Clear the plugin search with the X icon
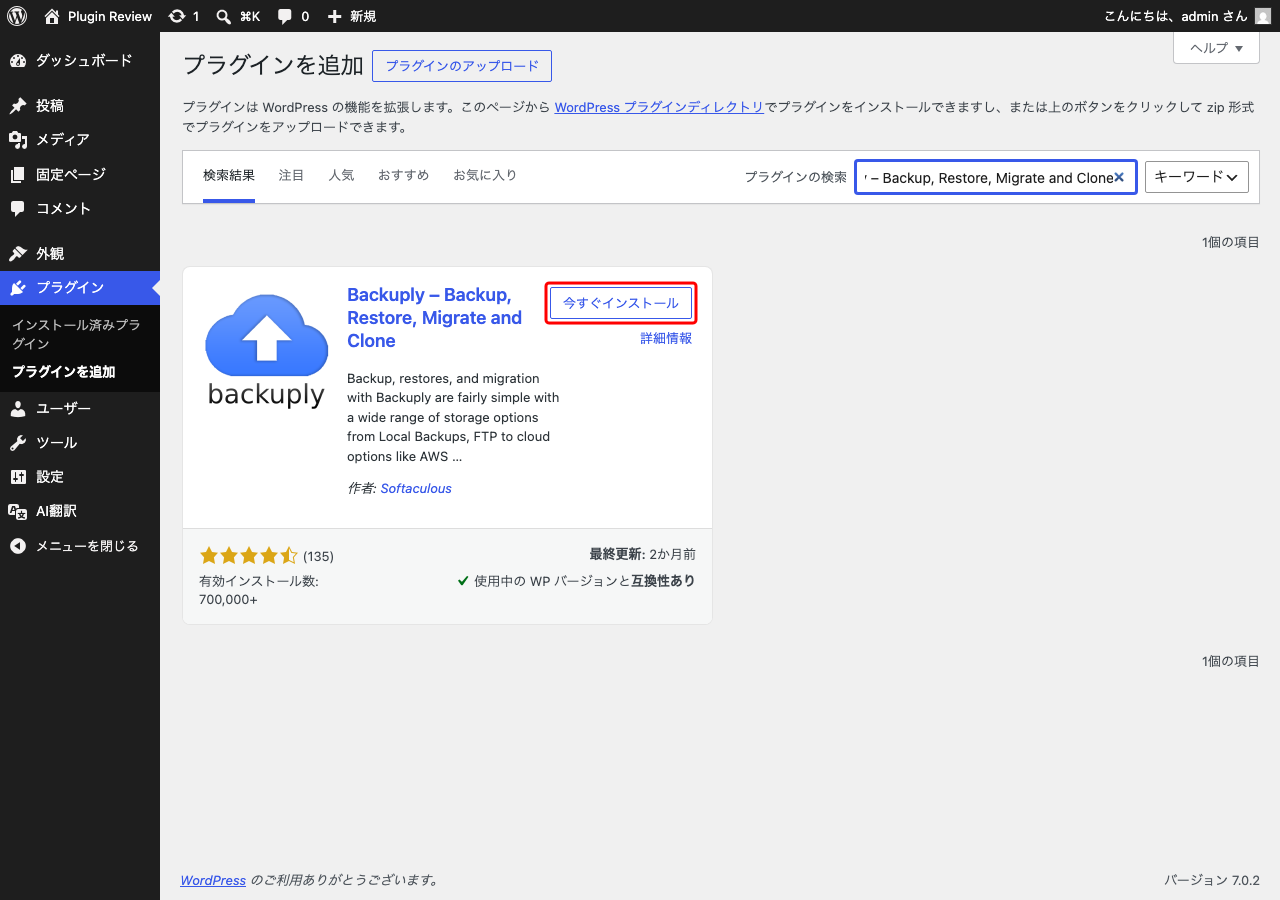 tap(1119, 177)
